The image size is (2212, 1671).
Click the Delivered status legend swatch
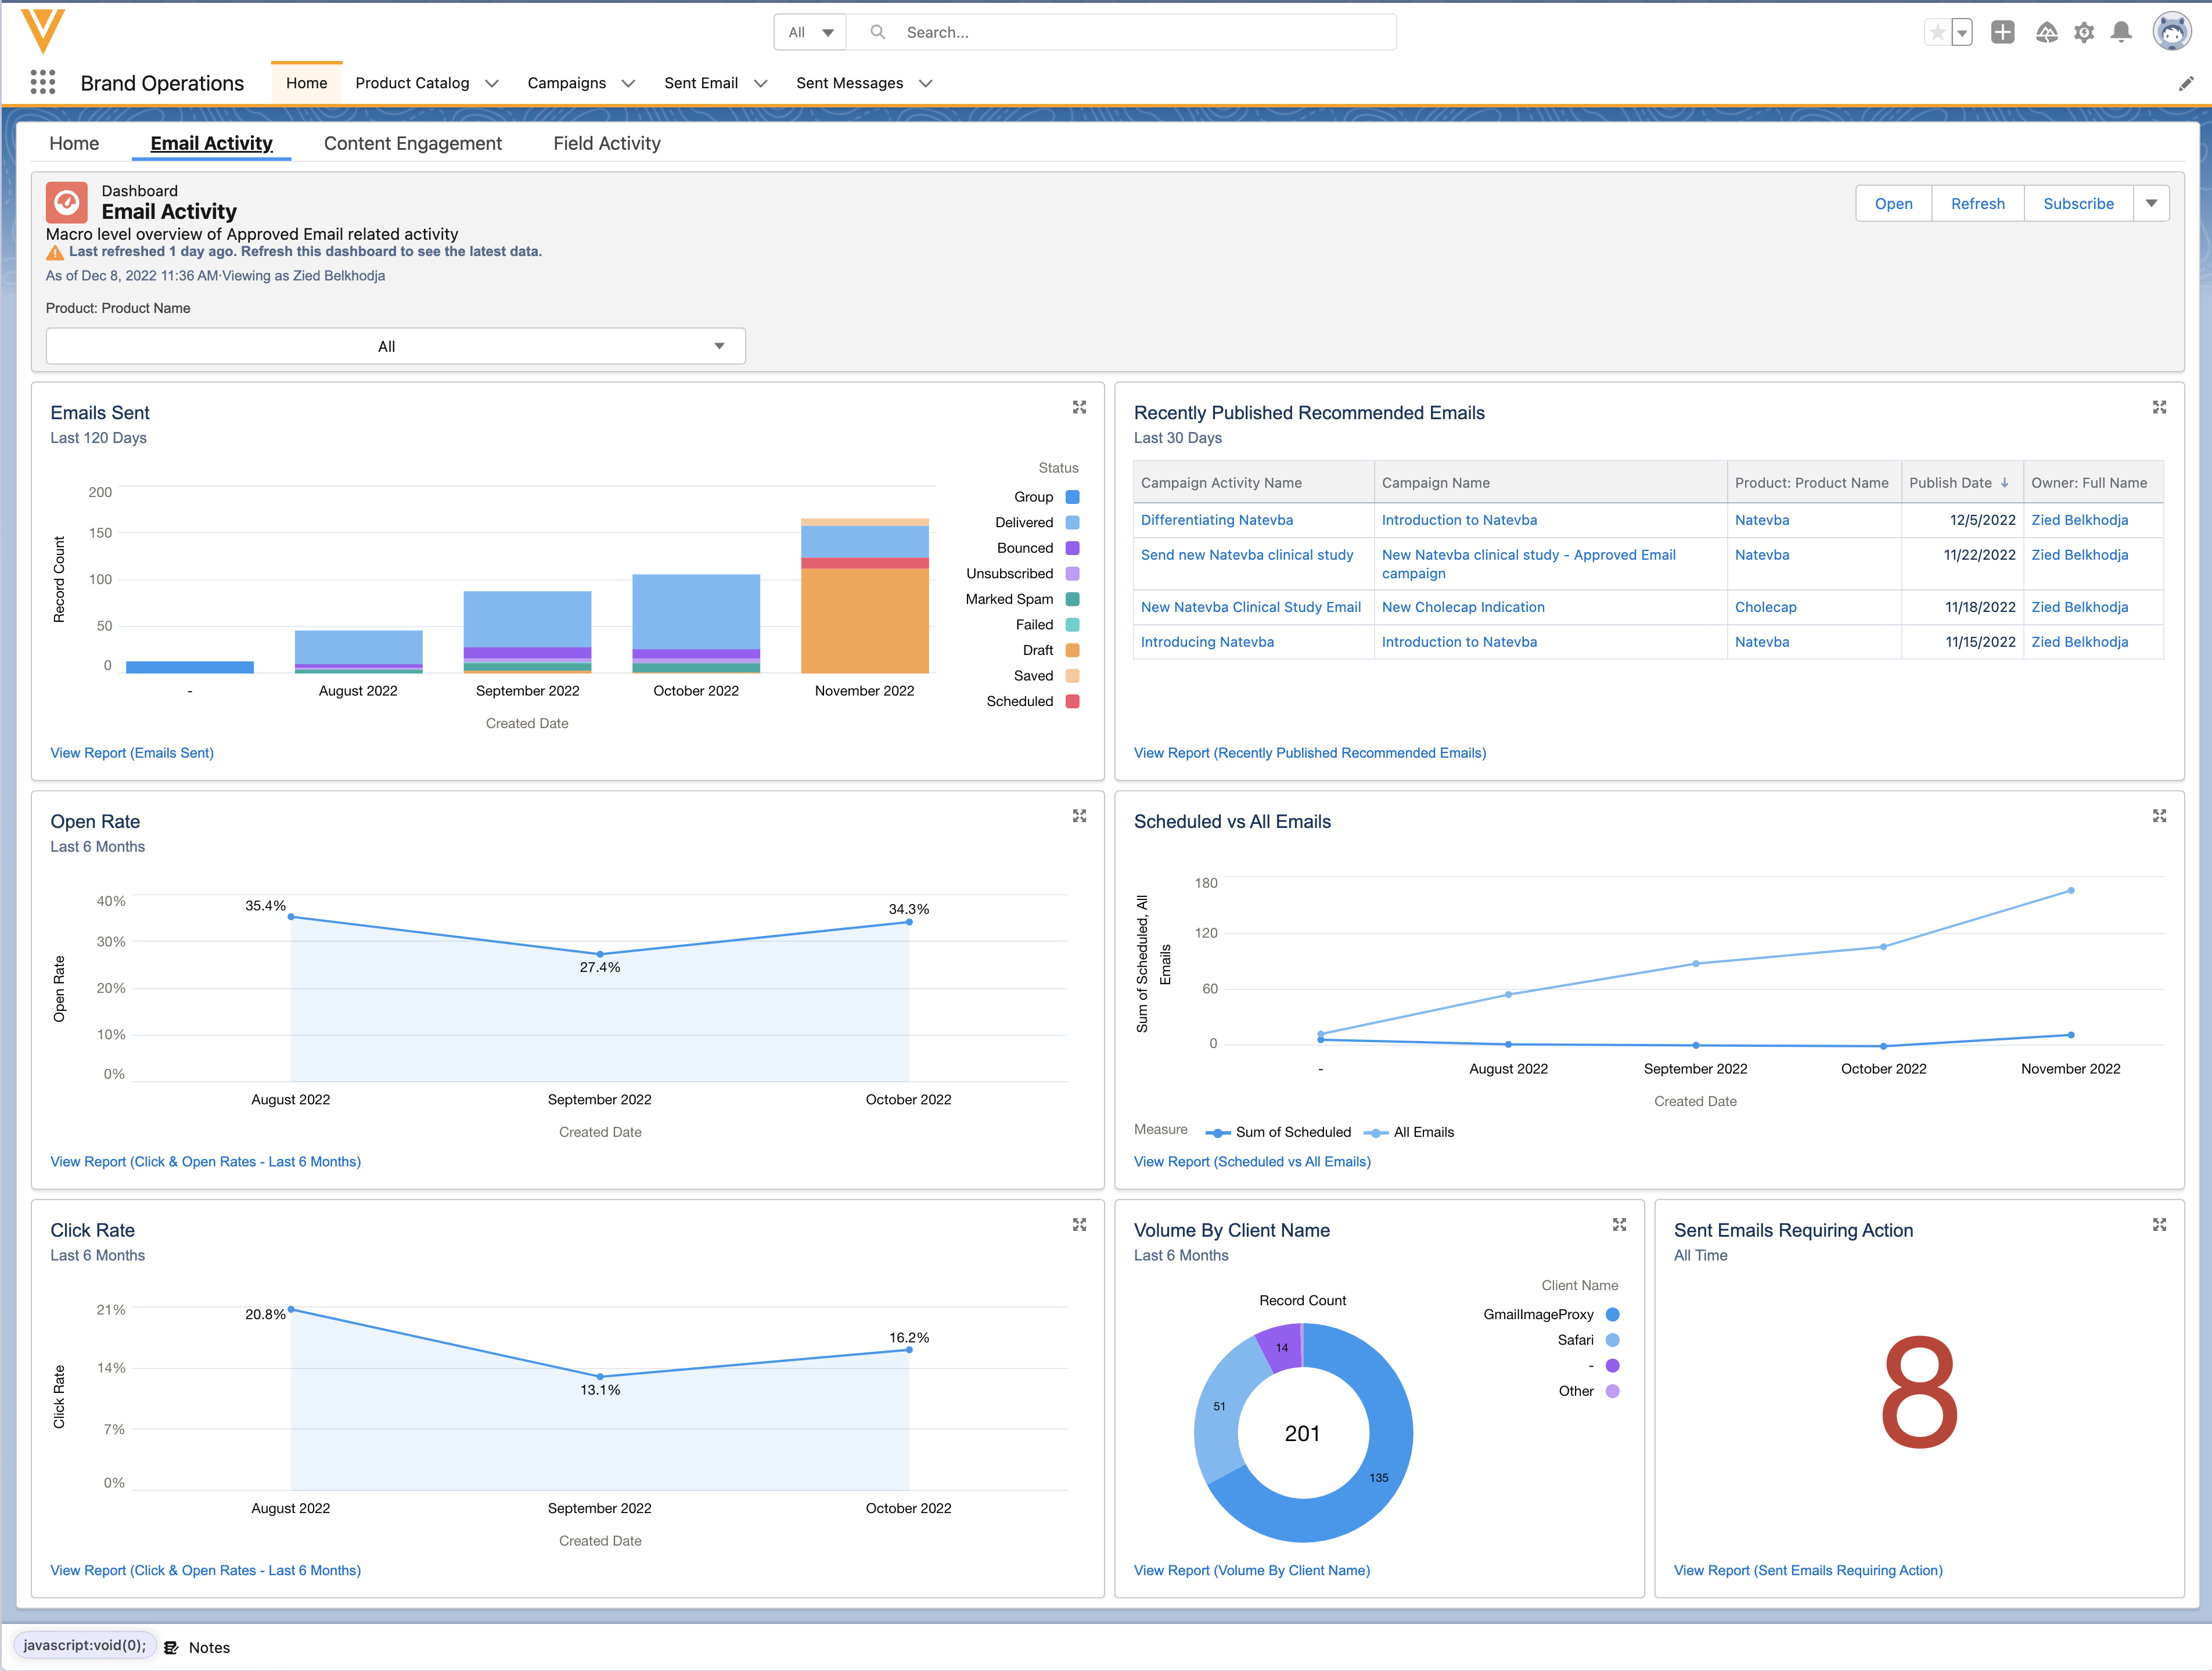coord(1072,522)
